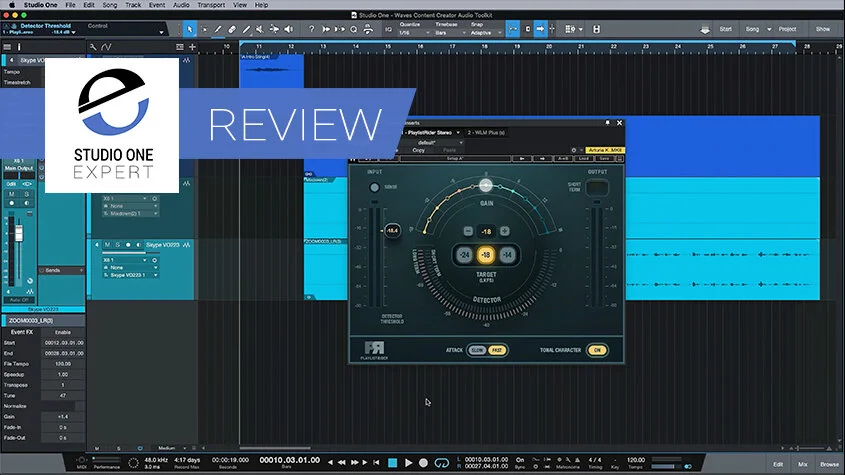Click the add track plus icon
Screen dimensions: 845x475
[192, 47]
